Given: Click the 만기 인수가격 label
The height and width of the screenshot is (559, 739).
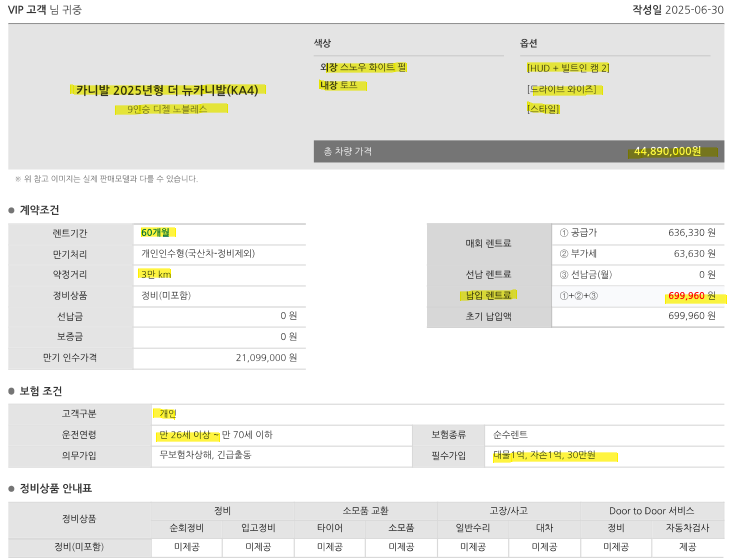Looking at the screenshot, I should (x=70, y=358).
